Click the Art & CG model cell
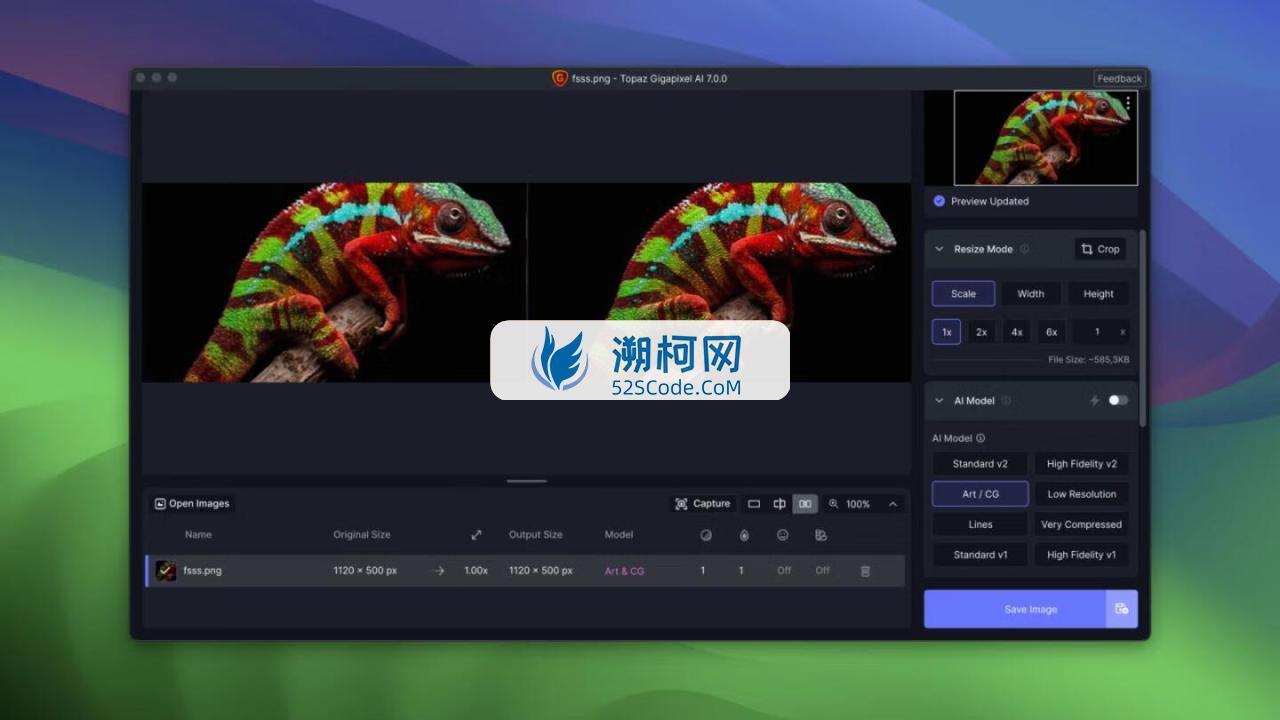 pyautogui.click(x=624, y=571)
